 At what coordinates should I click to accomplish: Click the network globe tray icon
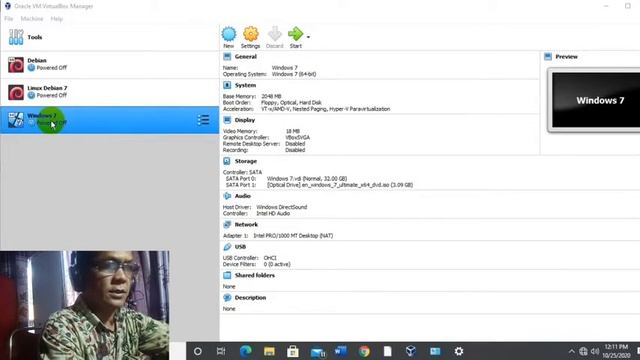583,351
